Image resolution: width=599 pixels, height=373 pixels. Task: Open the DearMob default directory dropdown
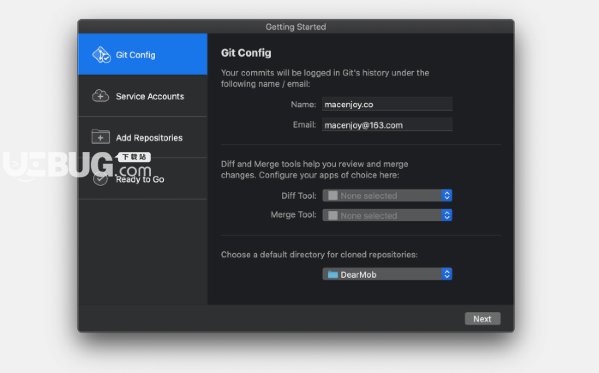coord(387,274)
